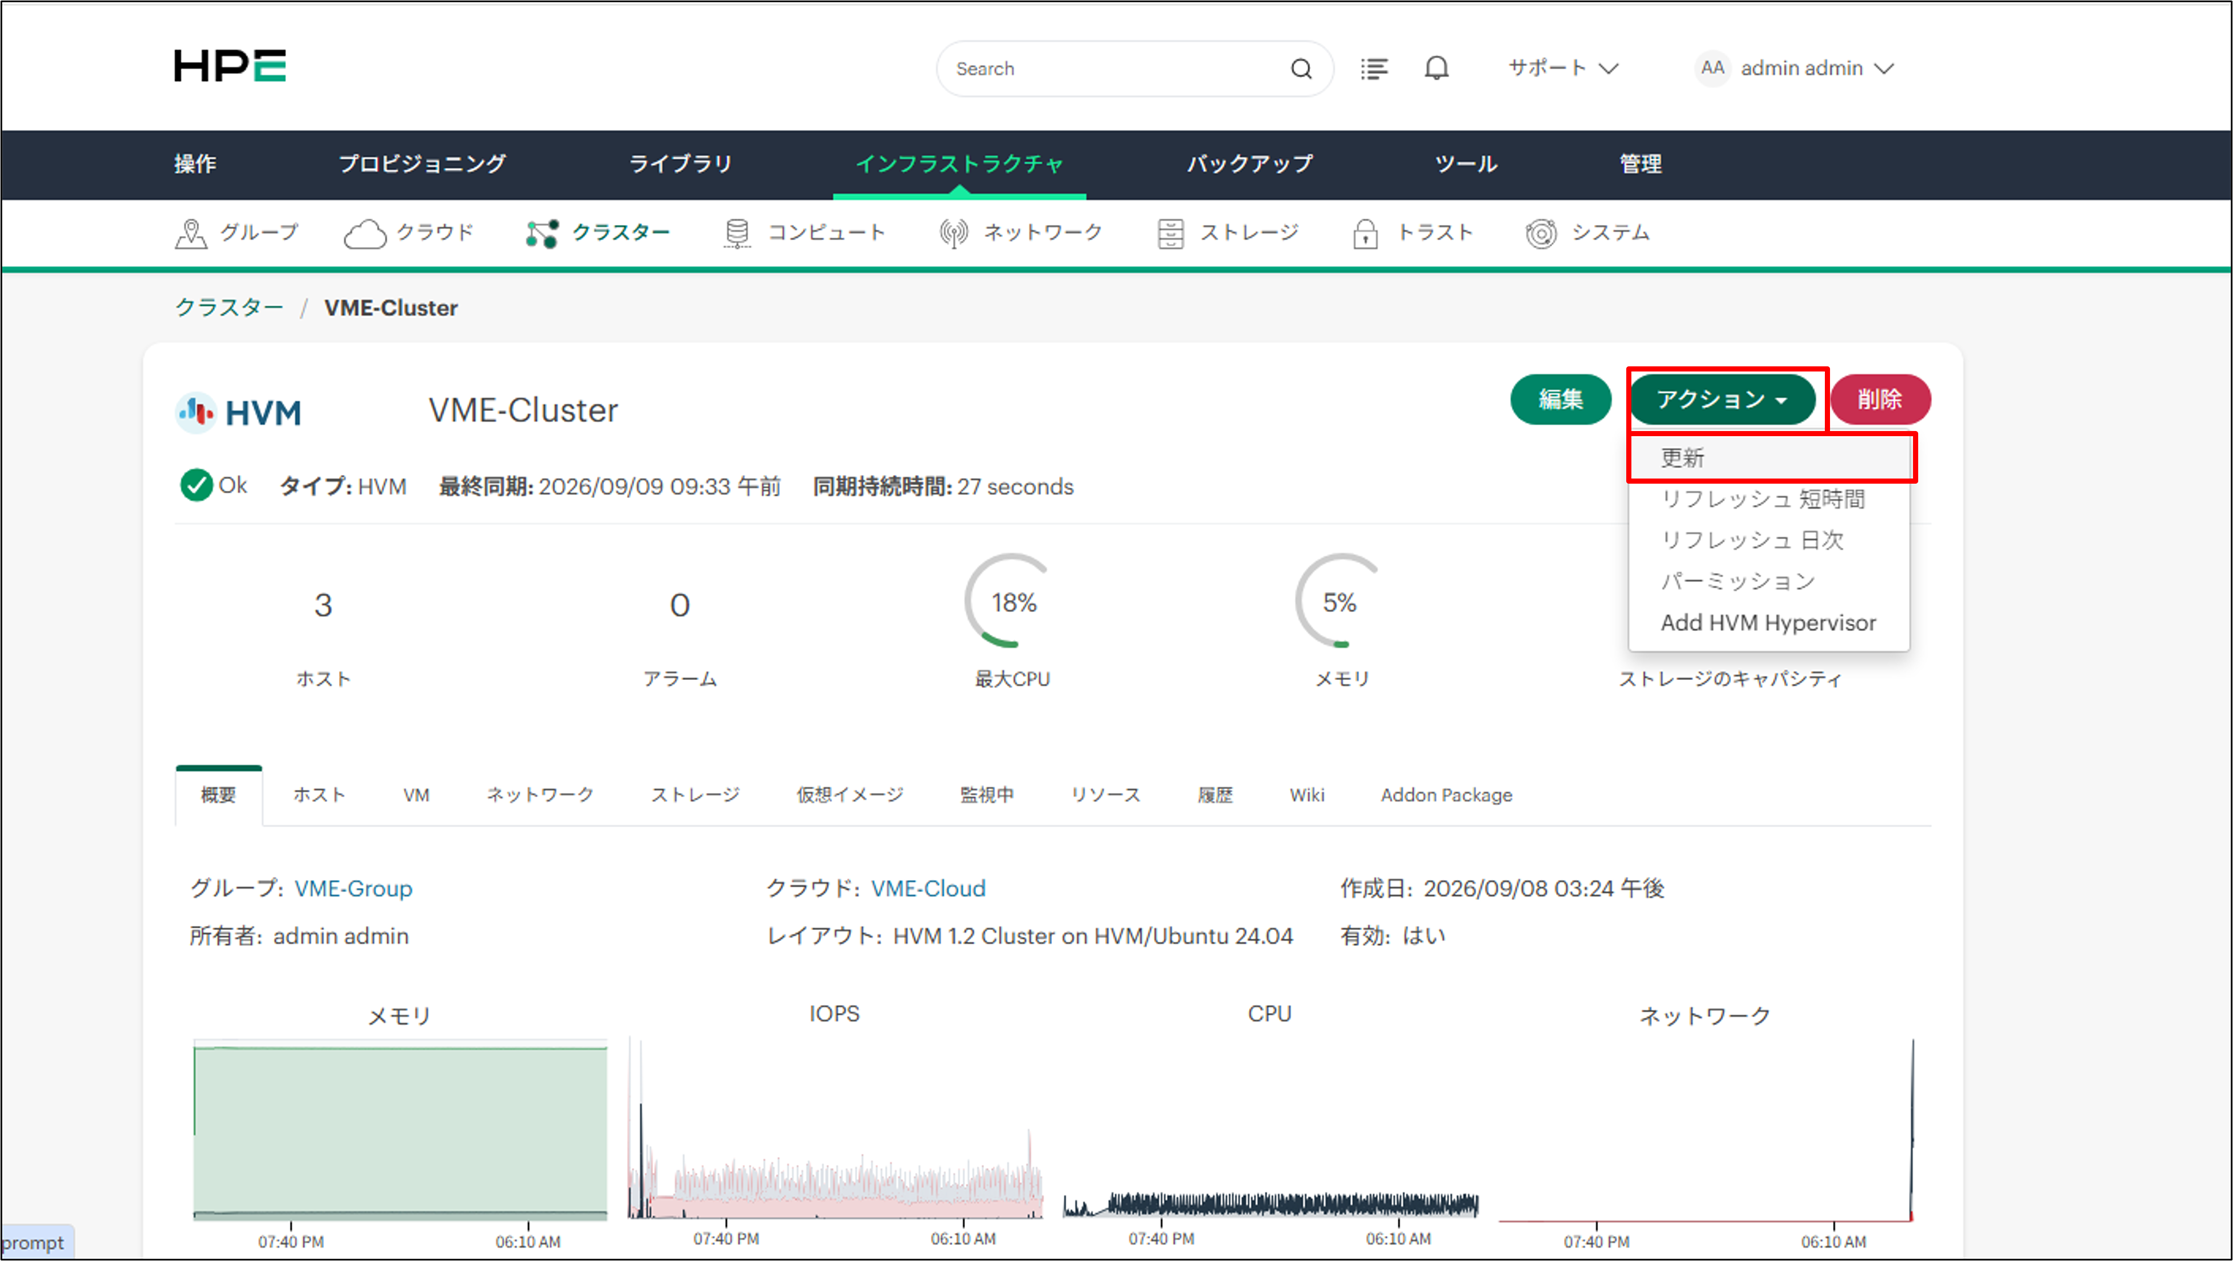Viewport: 2233px width, 1261px height.
Task: Go back via クラスター breadcrumb link
Action: pos(229,307)
